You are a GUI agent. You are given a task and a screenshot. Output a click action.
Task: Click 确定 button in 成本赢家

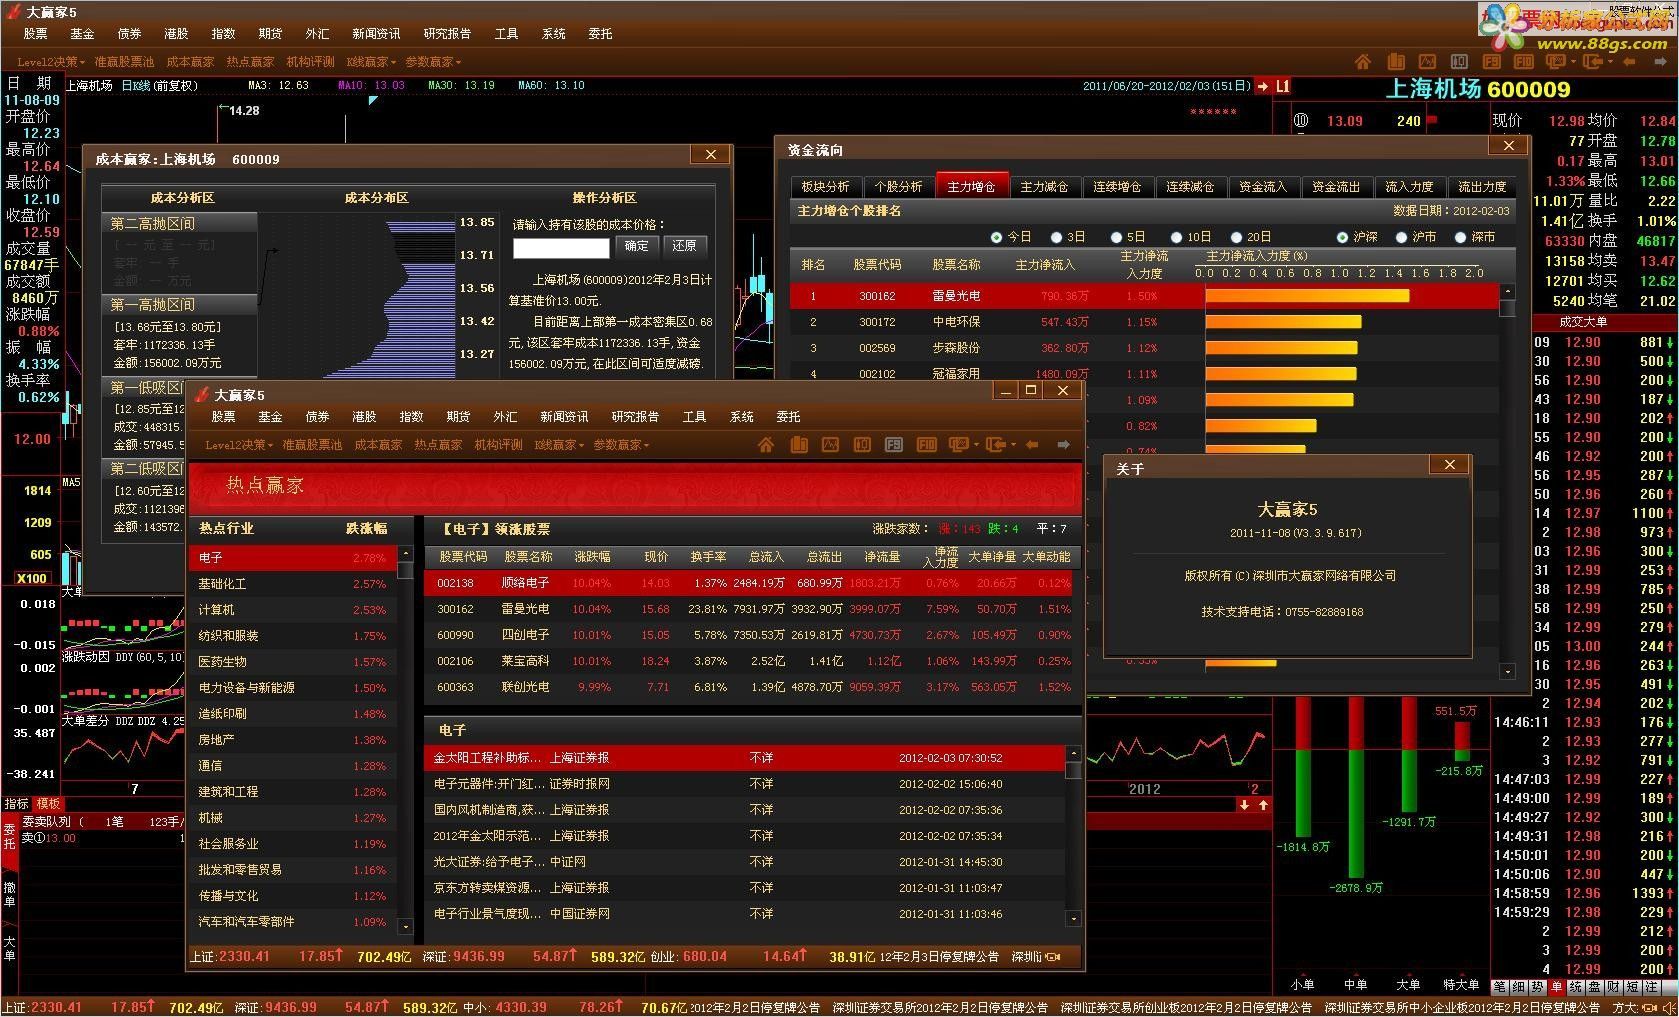click(x=637, y=246)
